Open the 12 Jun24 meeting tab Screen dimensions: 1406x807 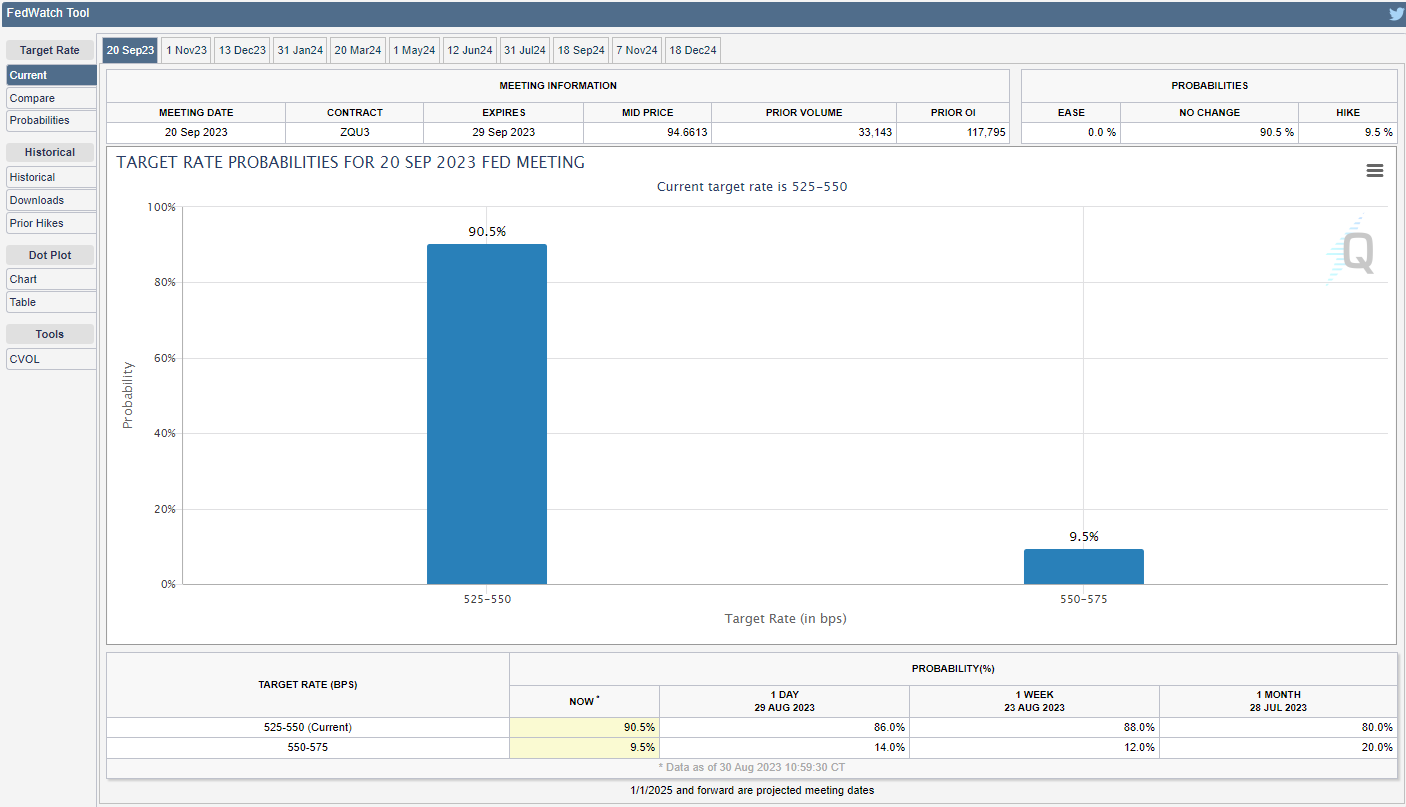470,50
